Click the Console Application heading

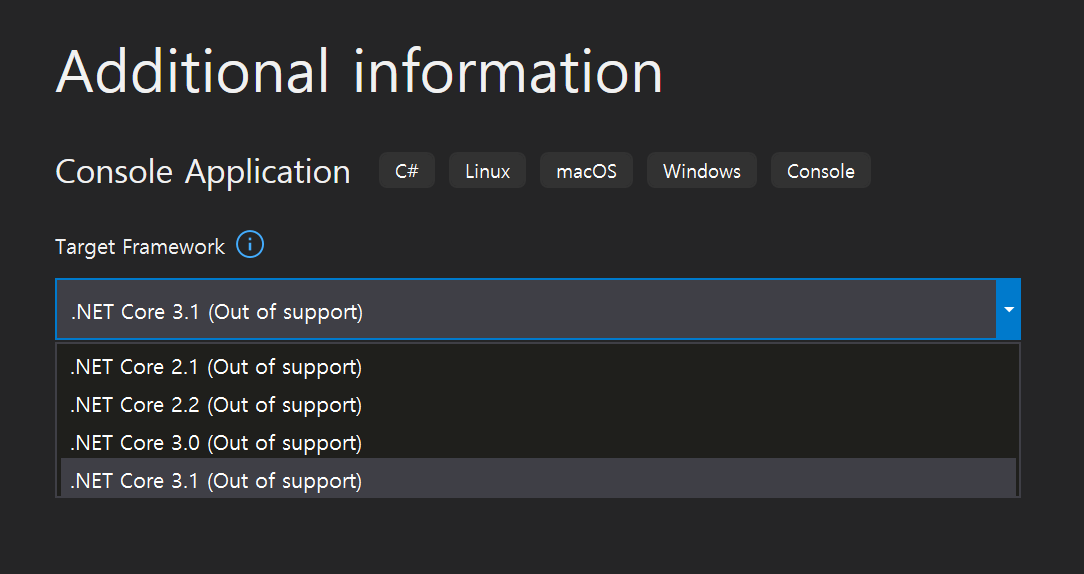203,172
